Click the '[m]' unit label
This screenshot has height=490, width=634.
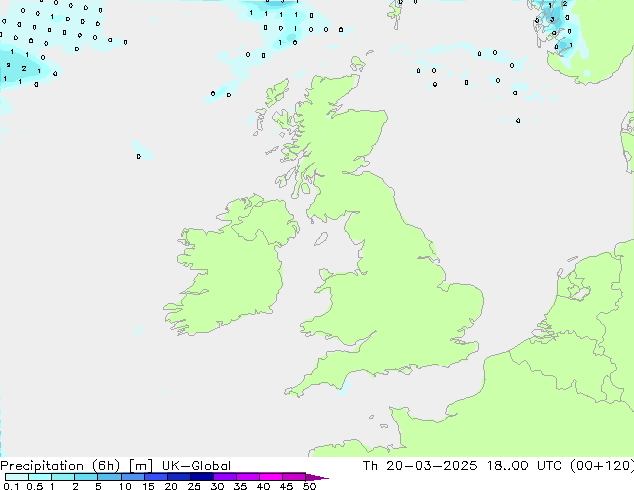pyautogui.click(x=140, y=466)
